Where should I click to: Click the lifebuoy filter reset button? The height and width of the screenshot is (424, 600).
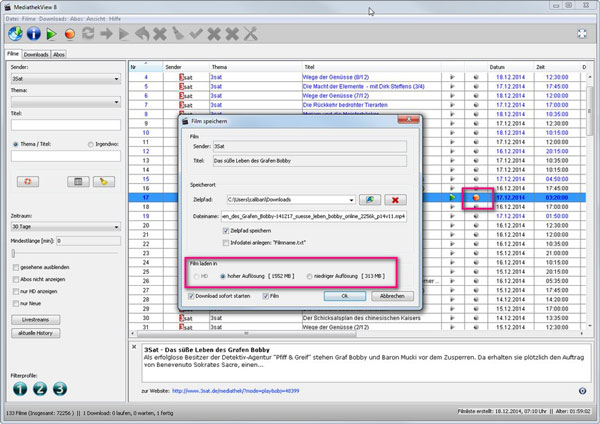click(28, 181)
